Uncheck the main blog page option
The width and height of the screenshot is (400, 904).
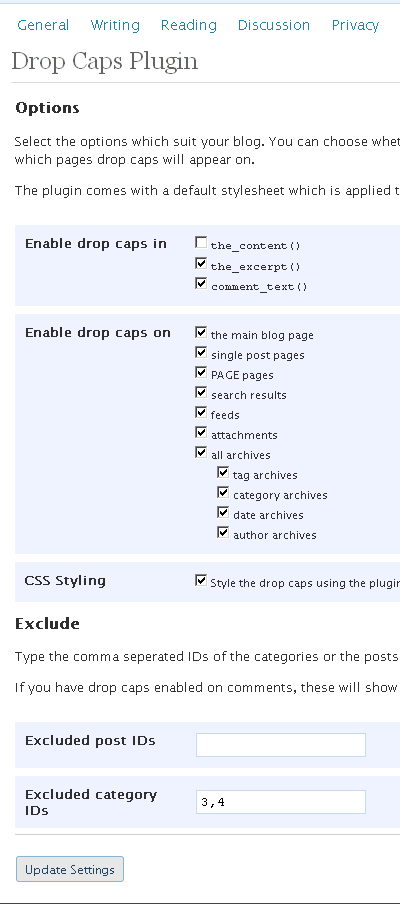pyautogui.click(x=201, y=333)
